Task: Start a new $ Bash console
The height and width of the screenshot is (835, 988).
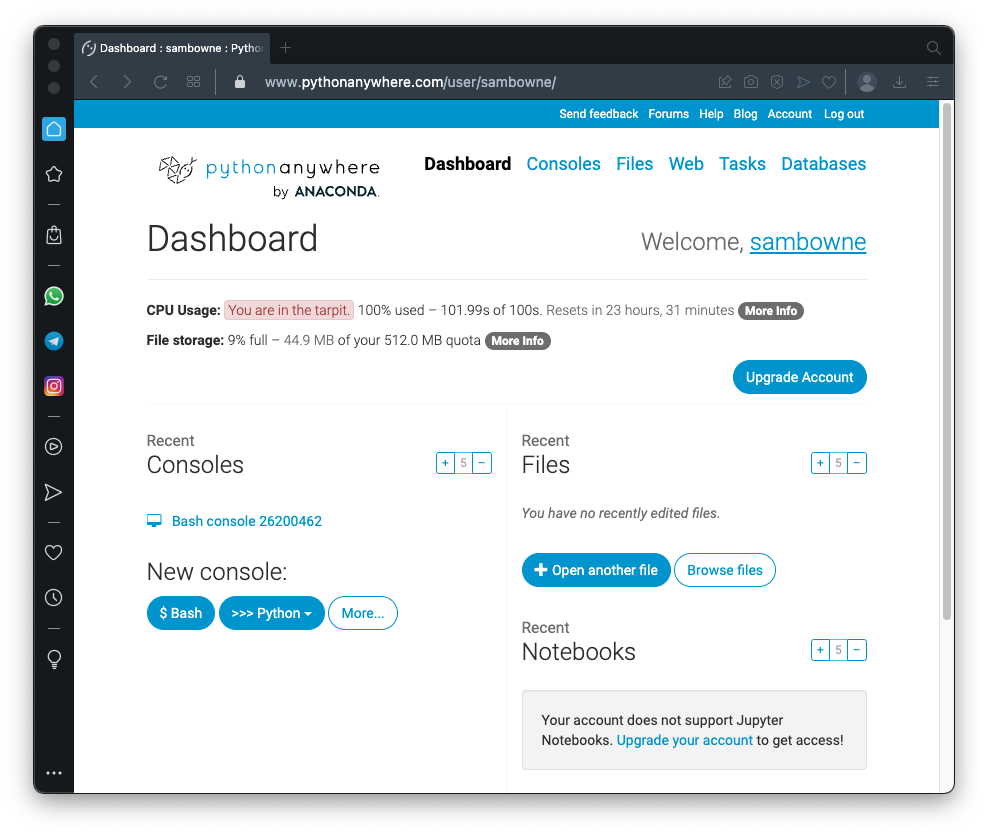Action: (x=181, y=613)
